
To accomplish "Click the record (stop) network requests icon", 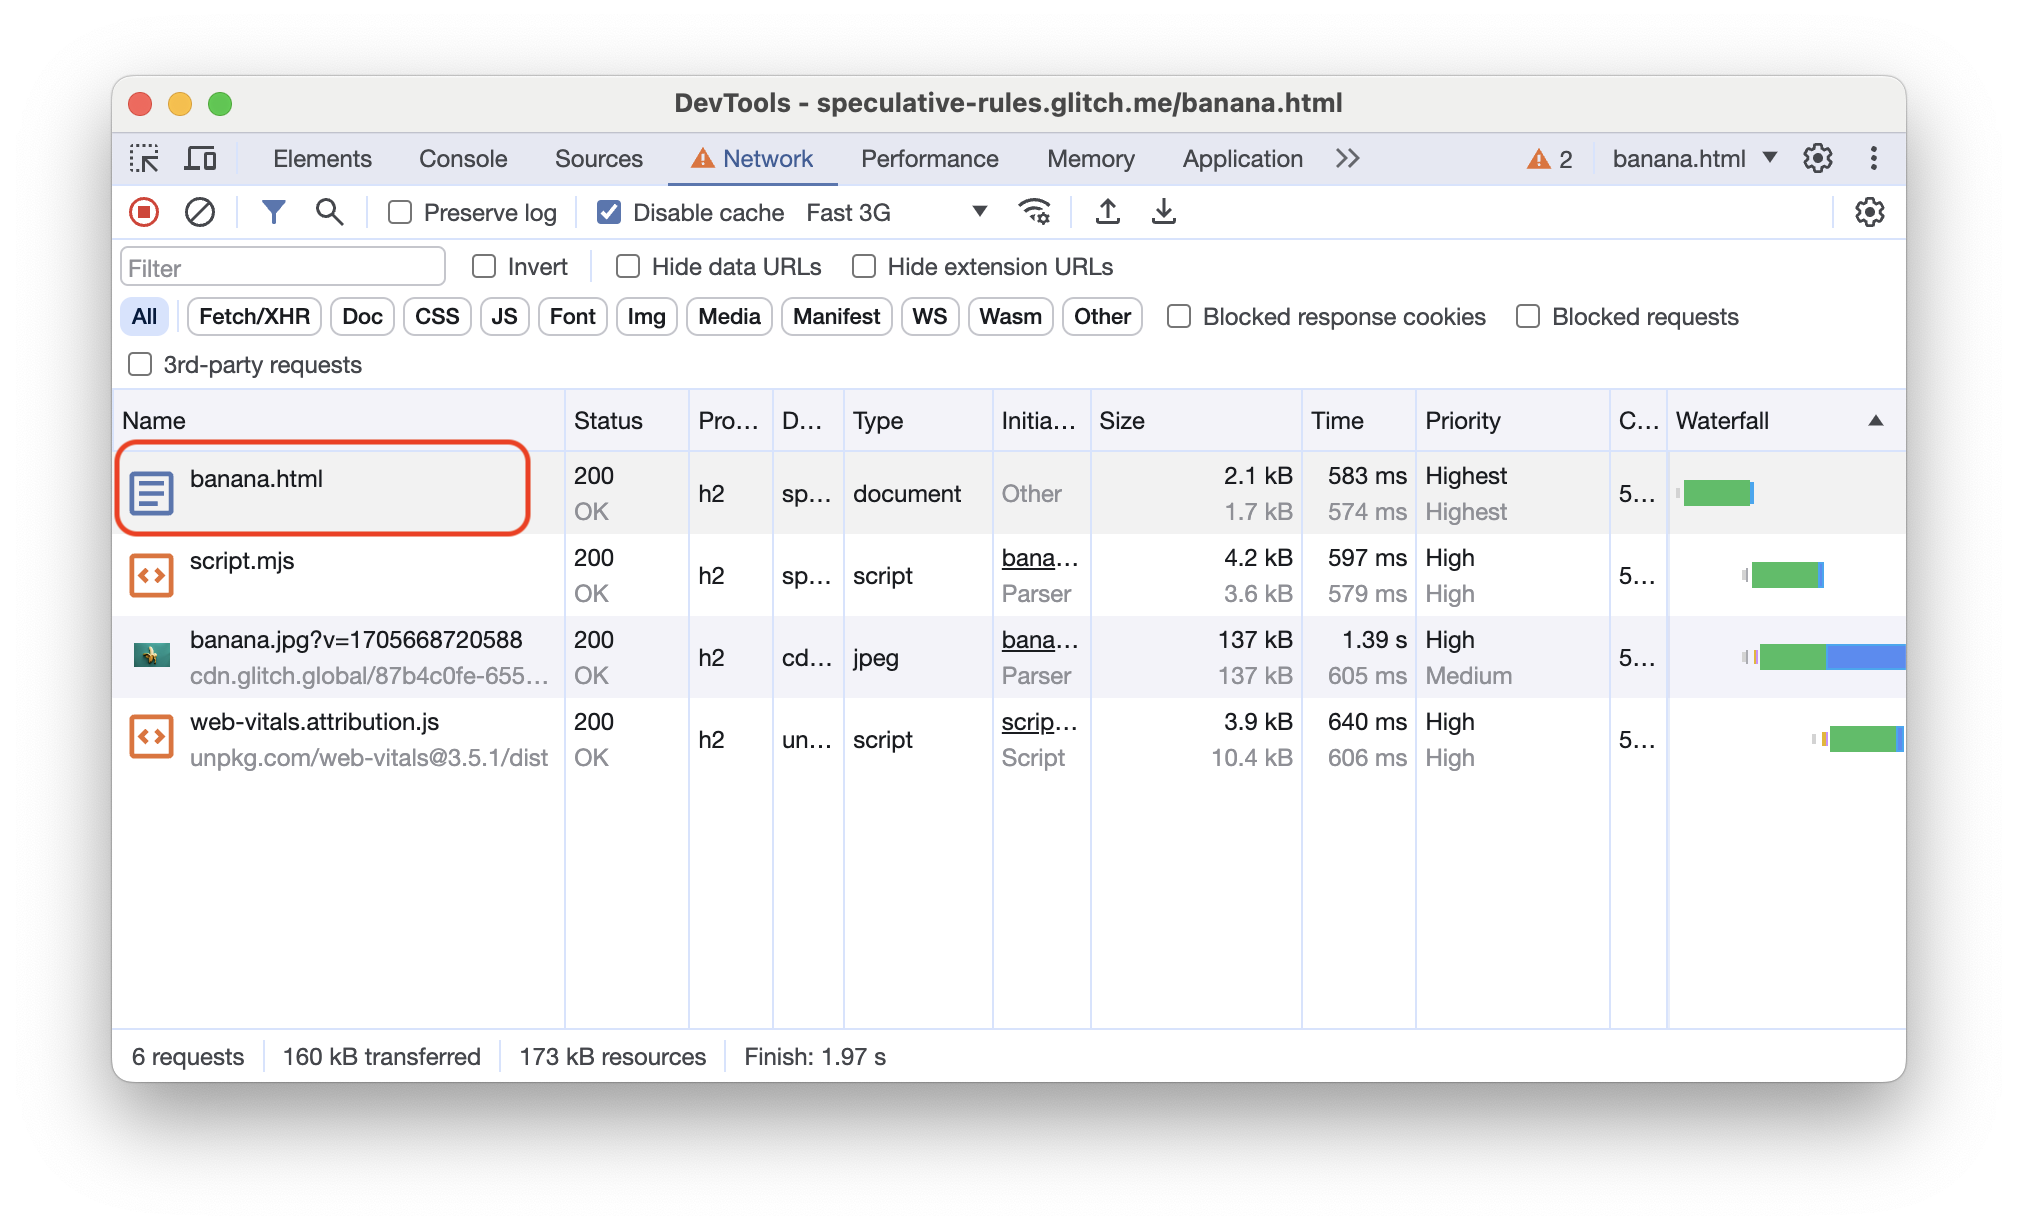I will click(146, 213).
